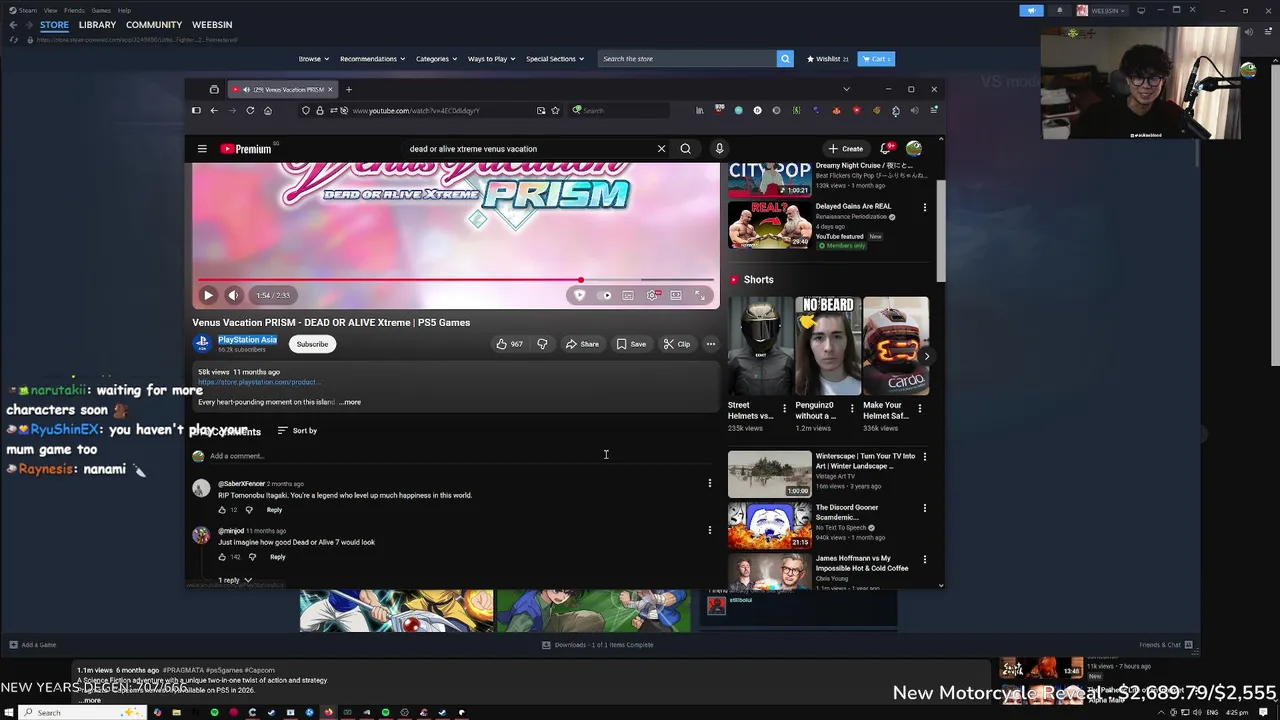Open Steam Cart
The height and width of the screenshot is (720, 1280).
pyautogui.click(x=876, y=59)
